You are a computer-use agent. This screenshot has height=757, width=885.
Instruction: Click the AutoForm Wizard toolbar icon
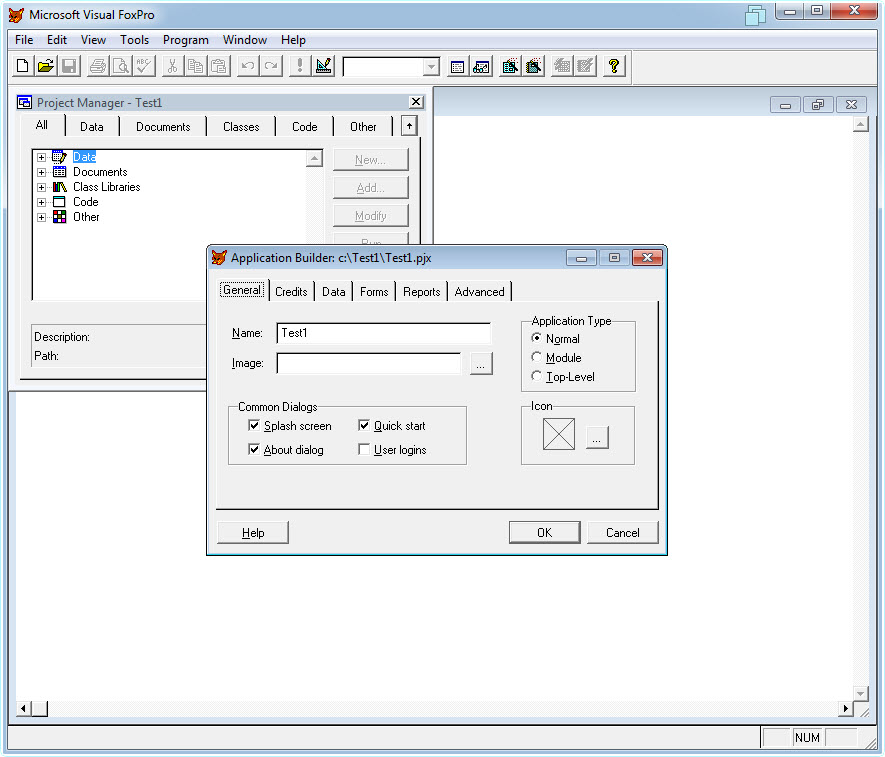click(x=562, y=66)
